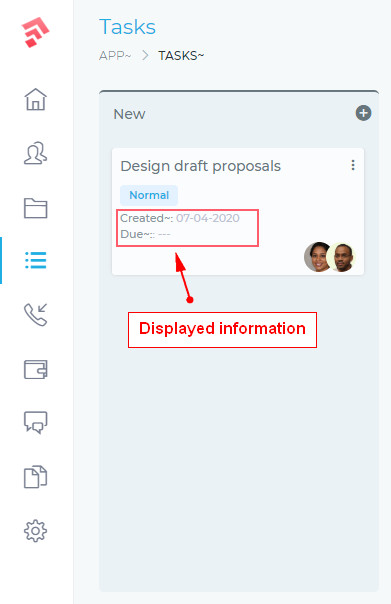This screenshot has width=391, height=604.
Task: Open the Settings gear icon in sidebar
Action: click(x=36, y=531)
